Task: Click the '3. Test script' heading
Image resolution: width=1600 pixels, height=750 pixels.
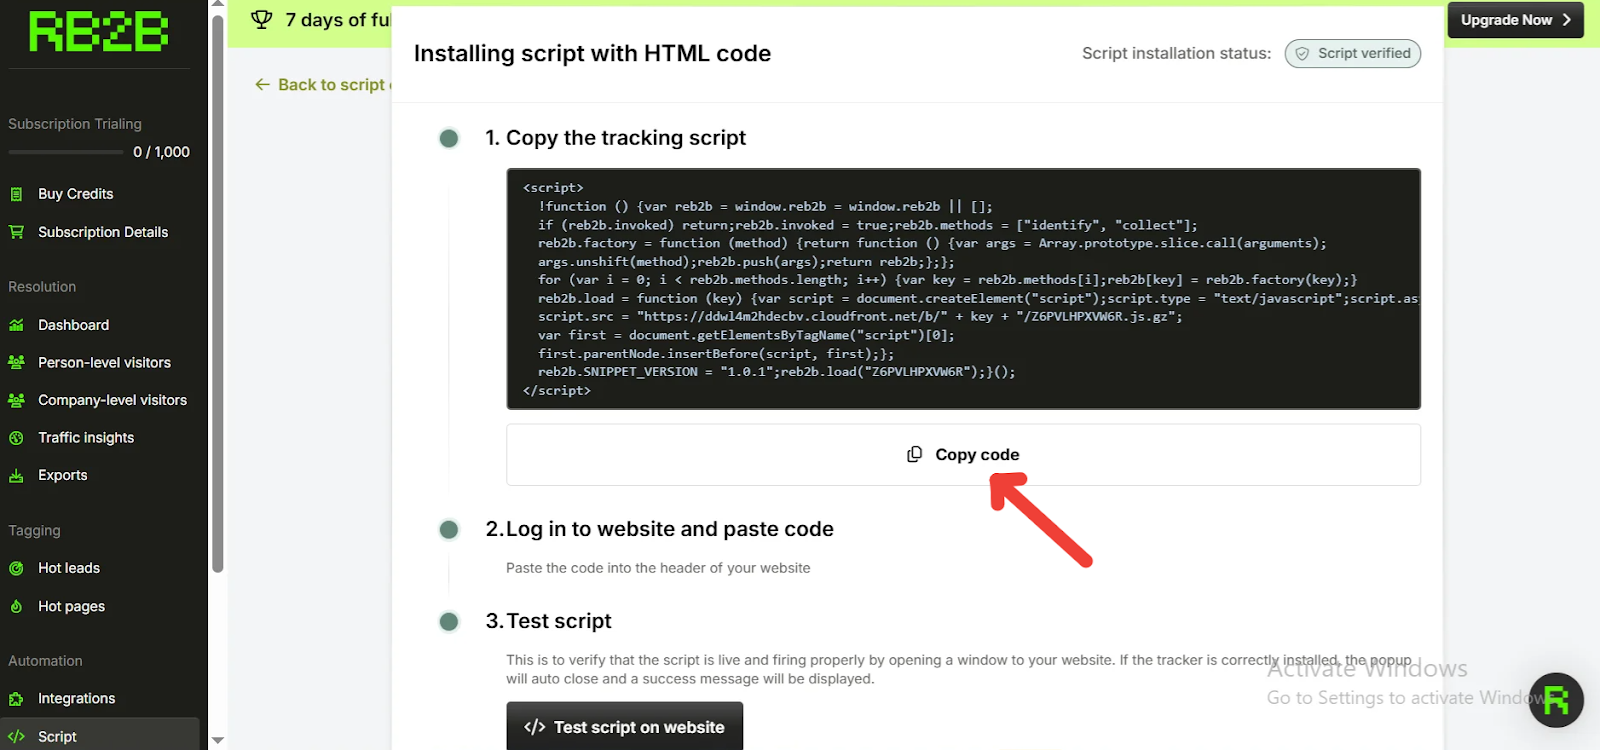Action: (x=548, y=621)
